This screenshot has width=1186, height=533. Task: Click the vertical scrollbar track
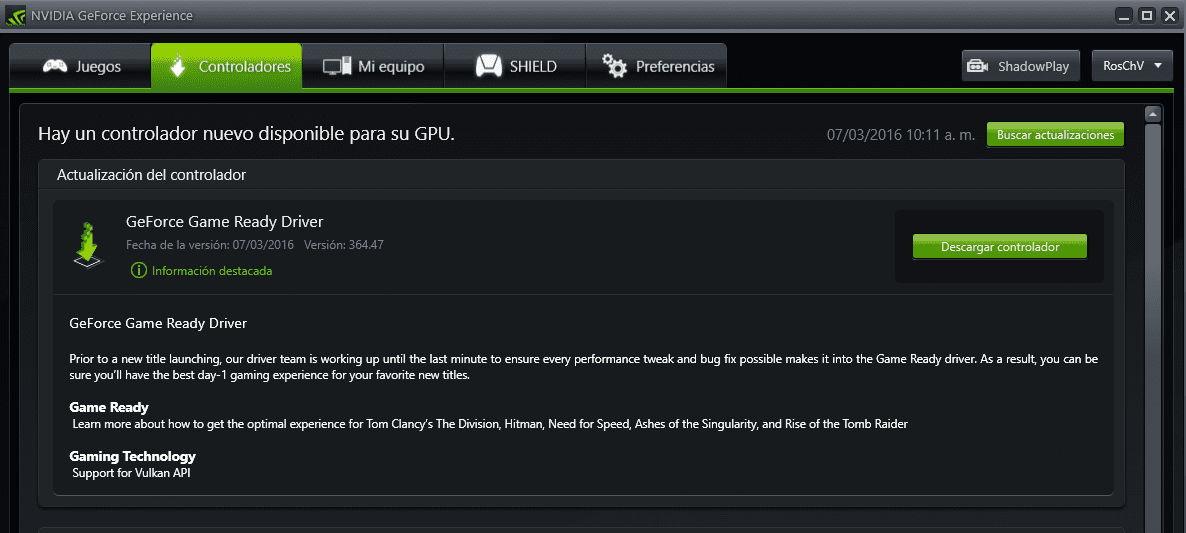(1153, 327)
